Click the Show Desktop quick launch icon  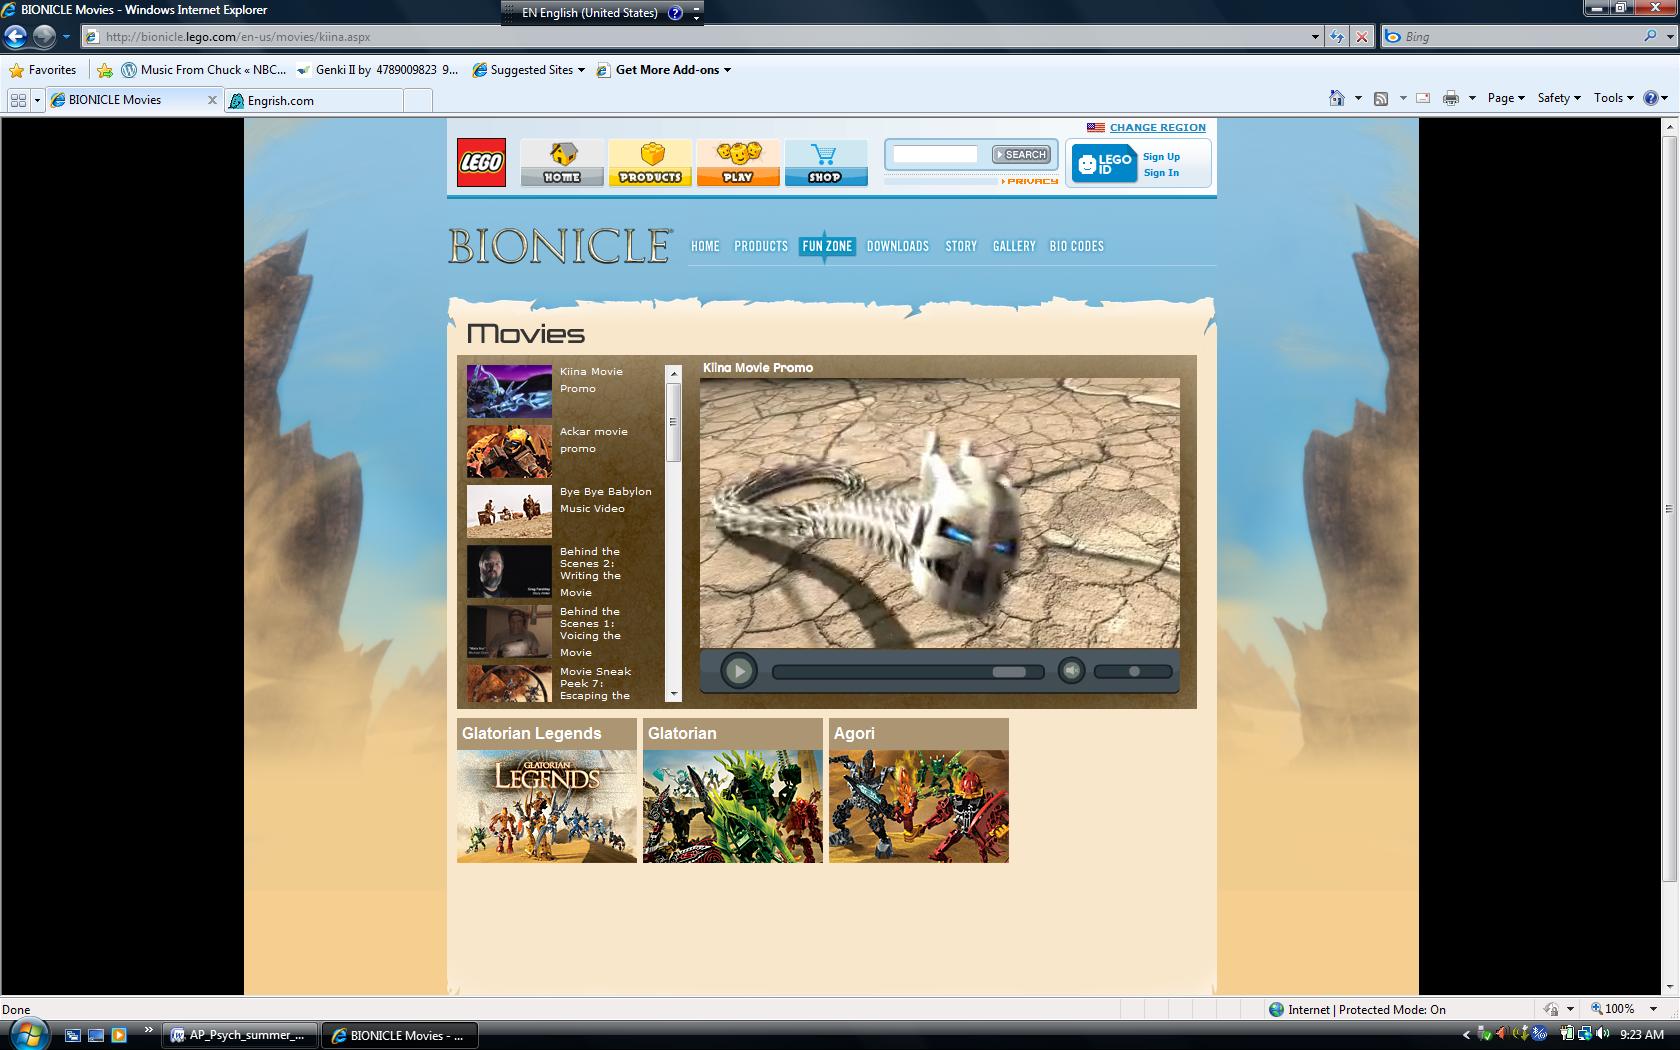(x=96, y=1035)
